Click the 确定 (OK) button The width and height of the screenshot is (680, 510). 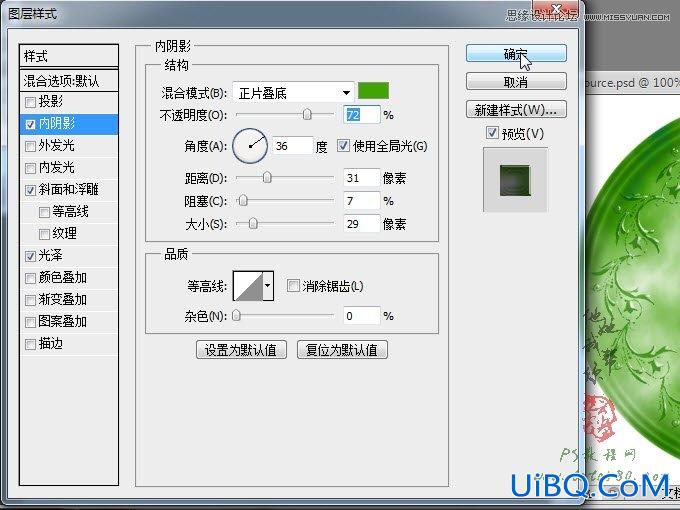pos(516,54)
